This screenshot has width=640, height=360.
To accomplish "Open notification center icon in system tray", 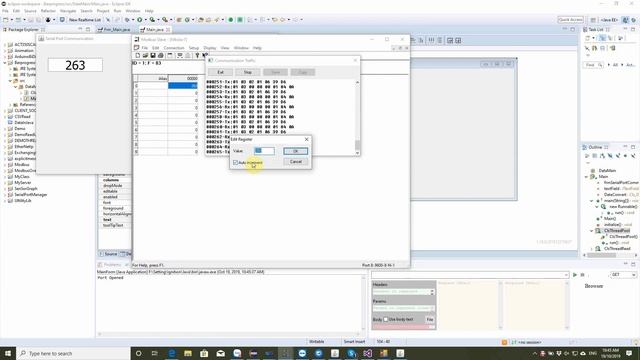I will coord(629,353).
